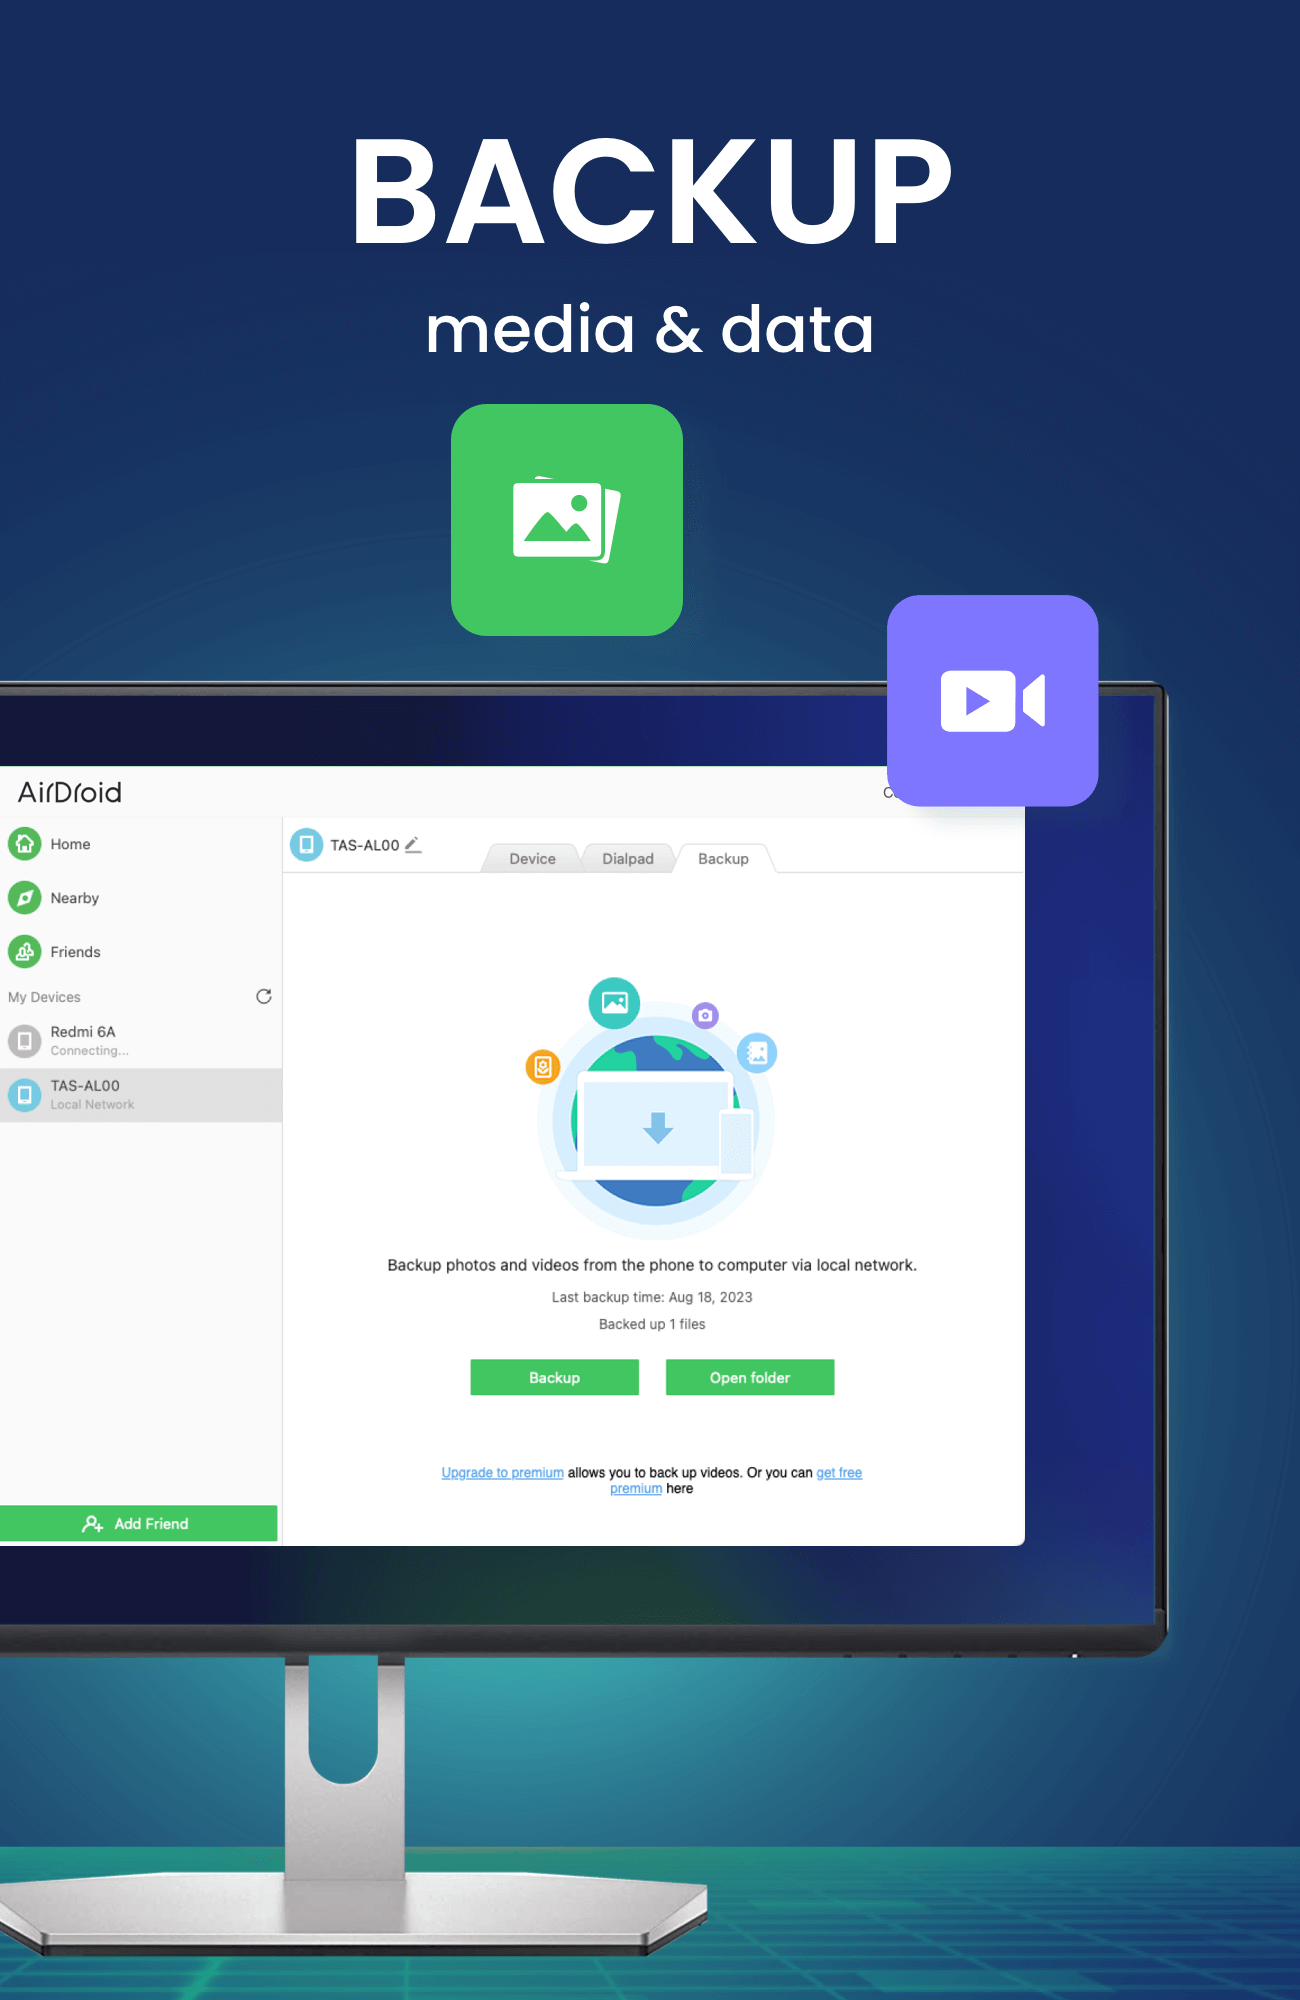Click the Nearby label in sidebar
Image resolution: width=1300 pixels, height=2000 pixels.
[x=75, y=898]
